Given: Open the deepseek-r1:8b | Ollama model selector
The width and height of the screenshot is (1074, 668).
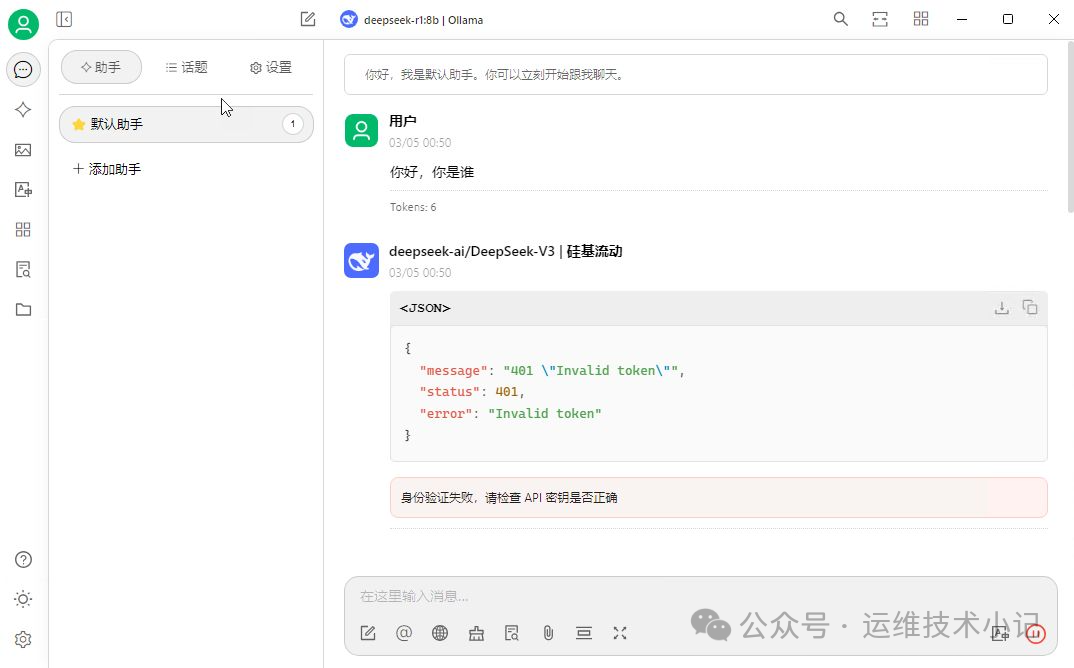Looking at the screenshot, I should [x=412, y=20].
